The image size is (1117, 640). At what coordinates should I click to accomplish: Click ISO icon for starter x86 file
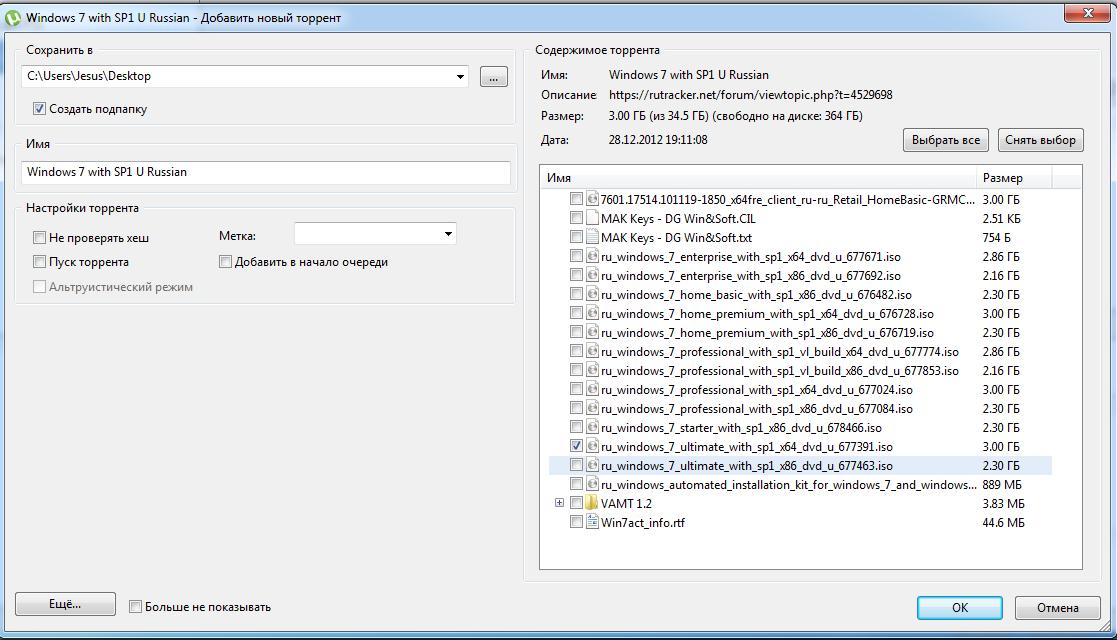592,427
